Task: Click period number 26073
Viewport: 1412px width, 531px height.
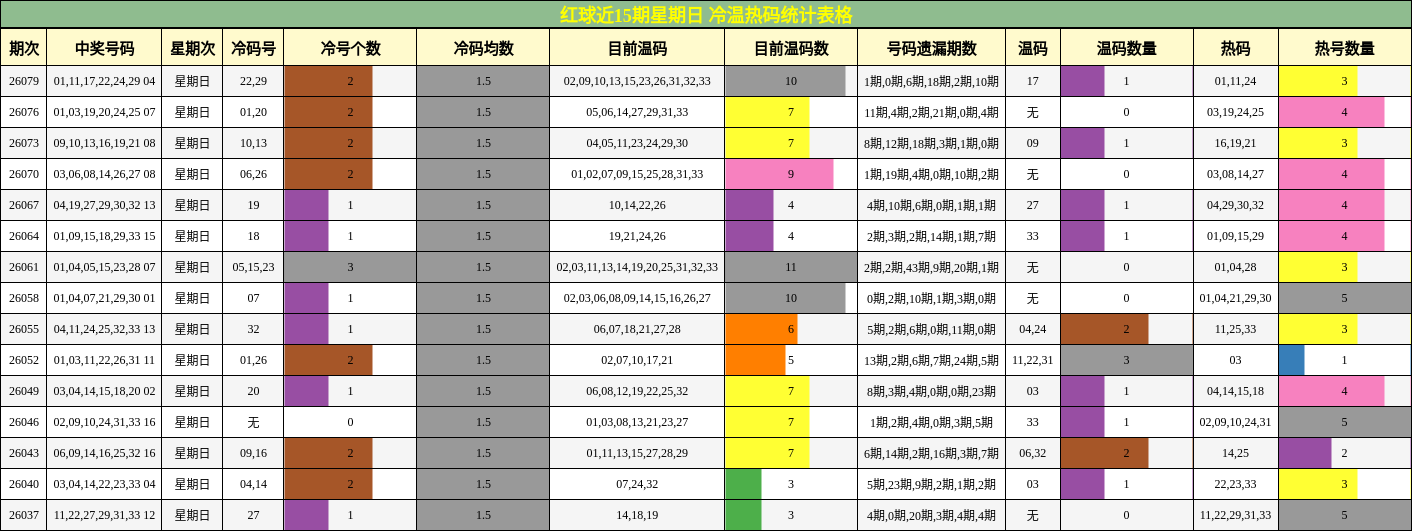Action: click(x=24, y=143)
